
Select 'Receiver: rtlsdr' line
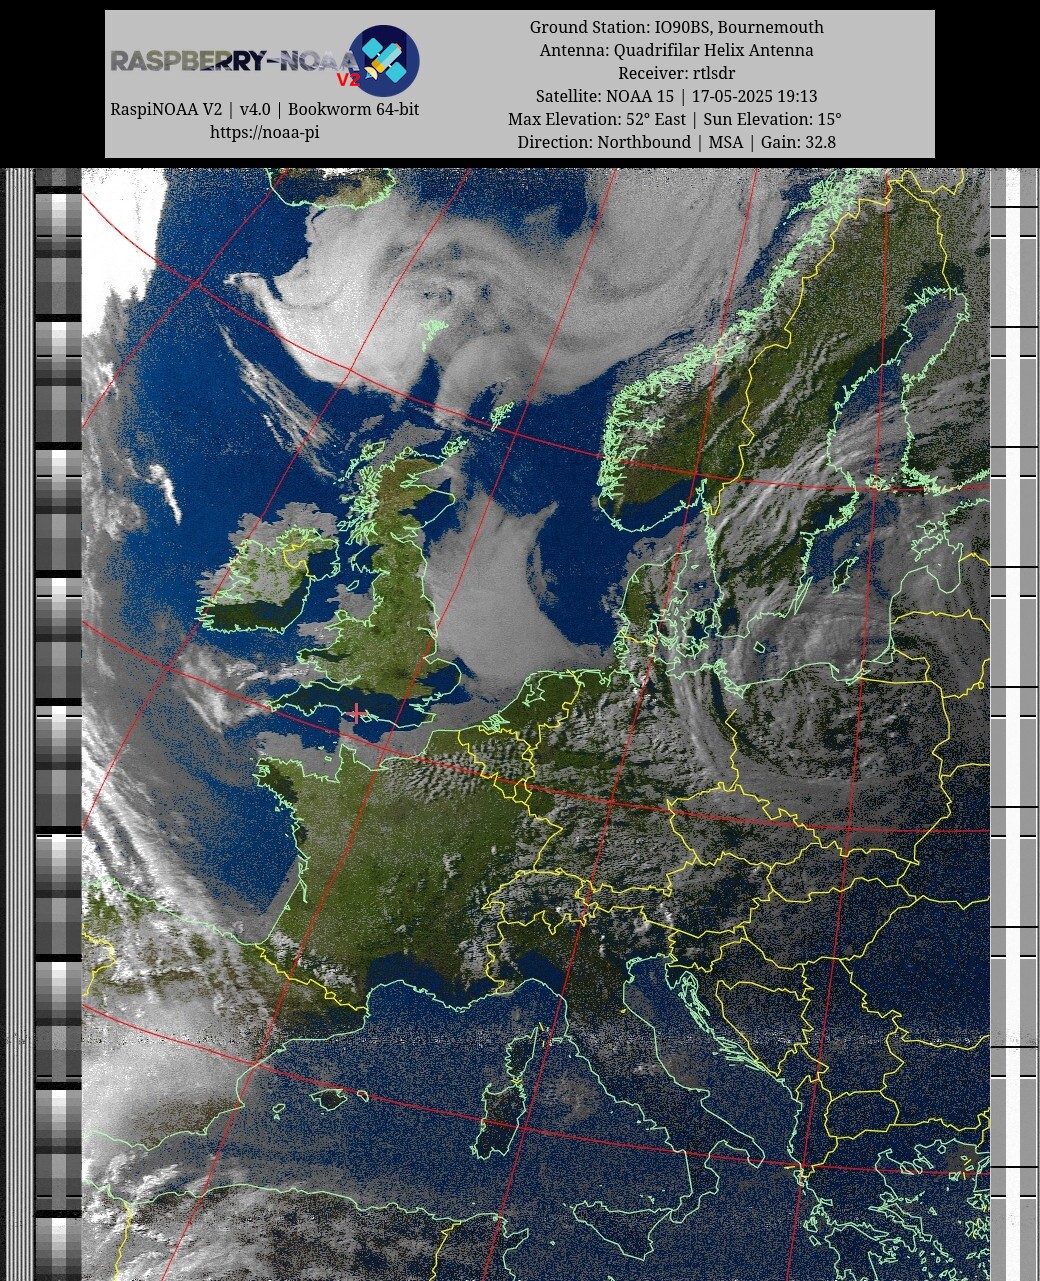click(x=676, y=73)
